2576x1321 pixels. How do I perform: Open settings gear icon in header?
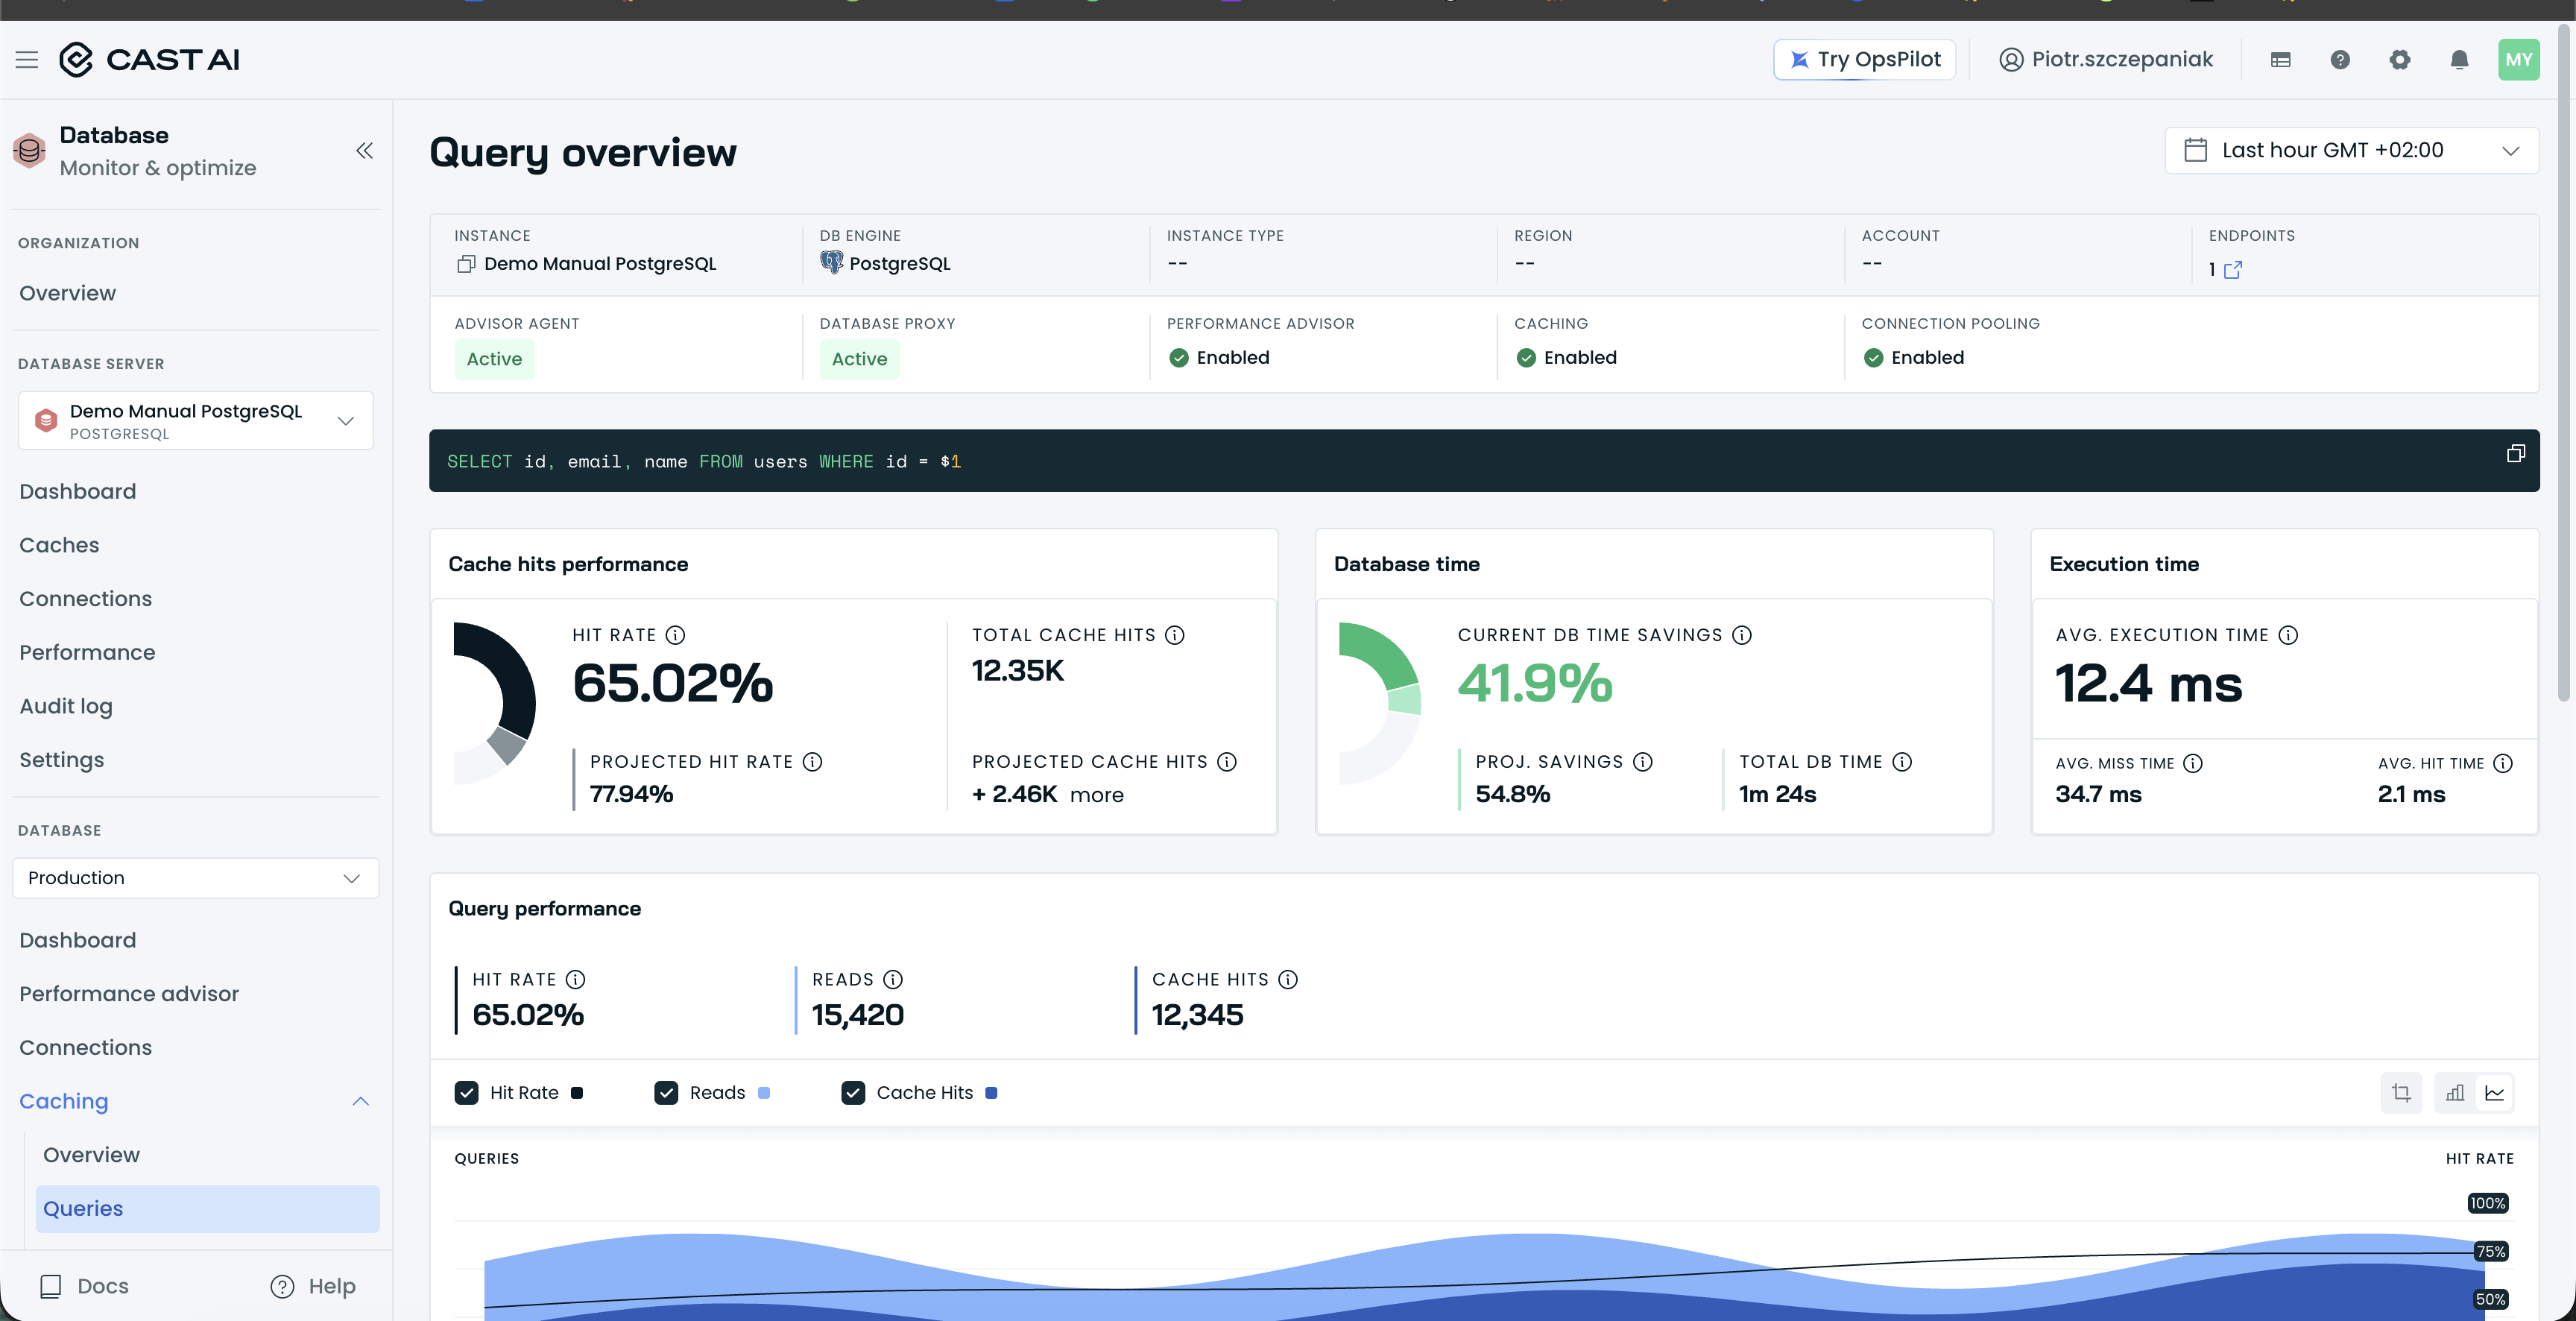2400,59
